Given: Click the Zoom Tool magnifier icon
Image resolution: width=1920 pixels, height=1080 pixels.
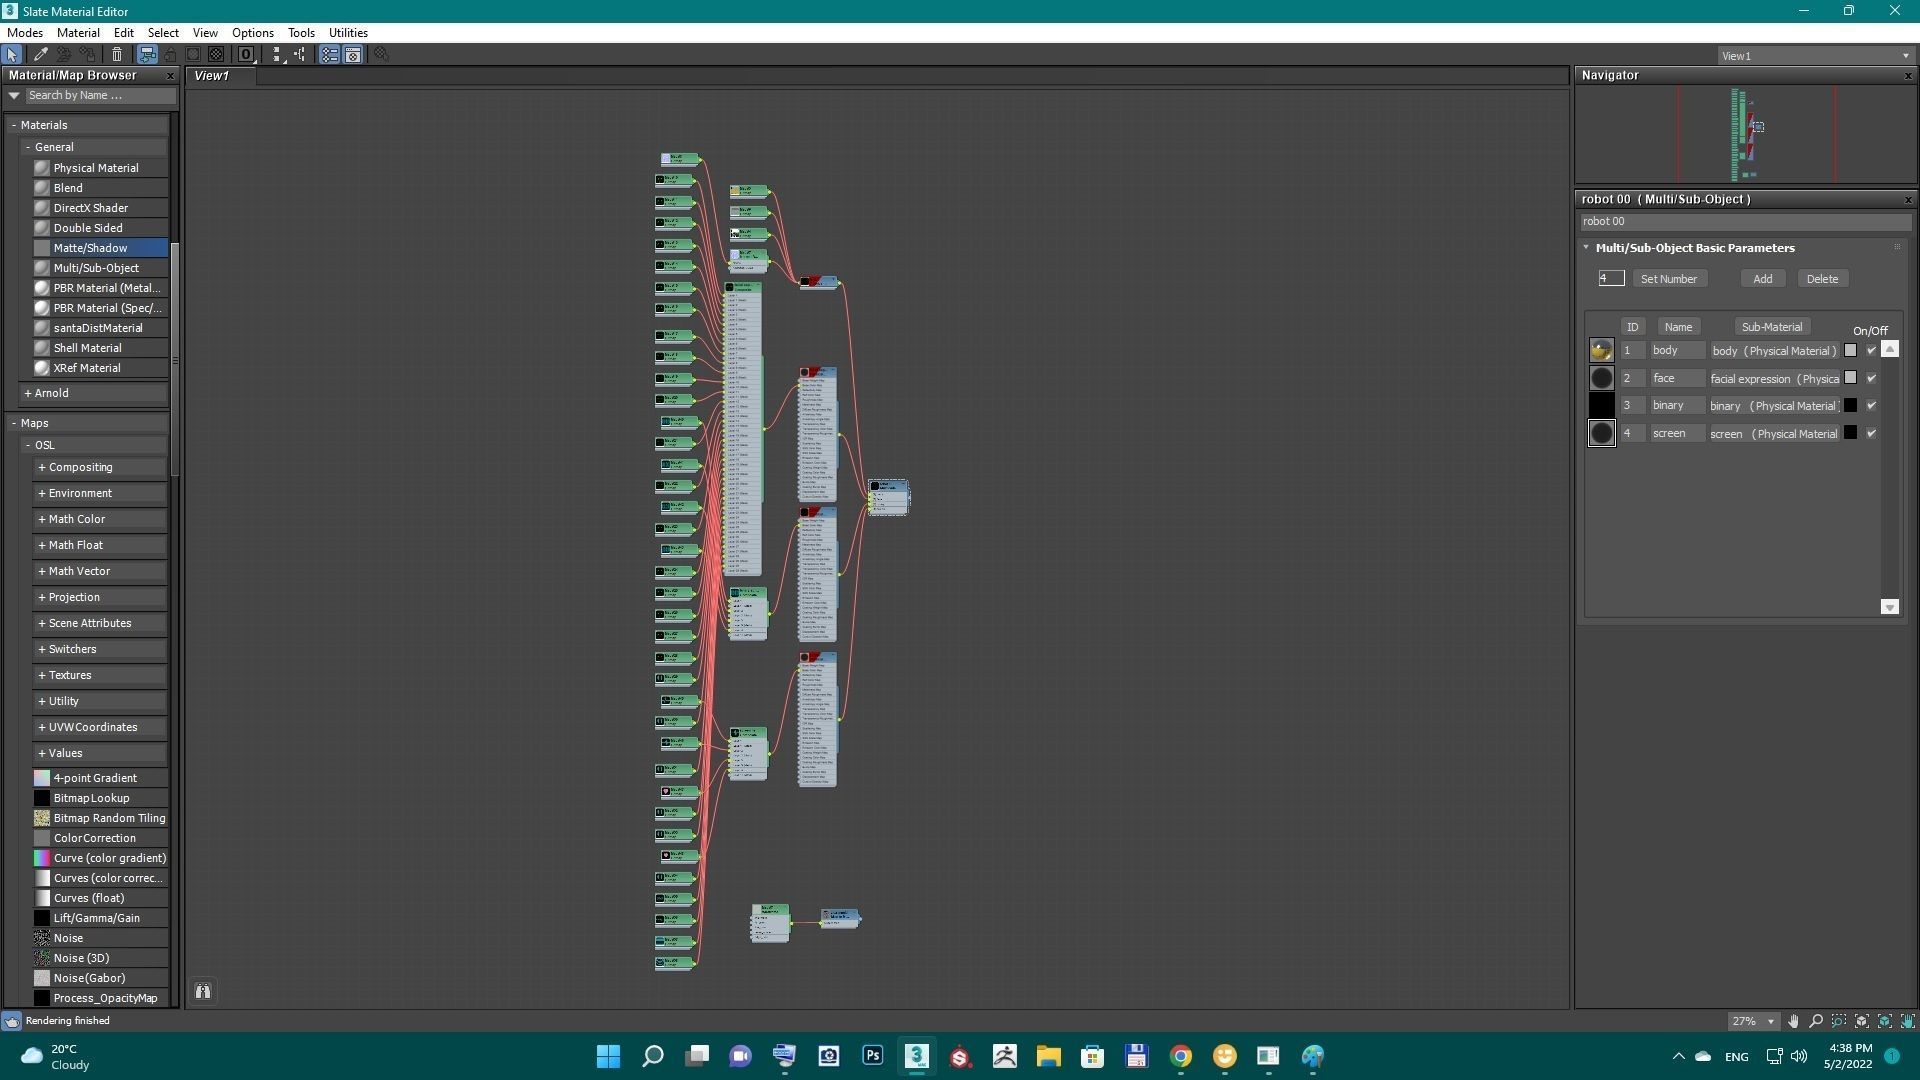Looking at the screenshot, I should point(1816,1021).
